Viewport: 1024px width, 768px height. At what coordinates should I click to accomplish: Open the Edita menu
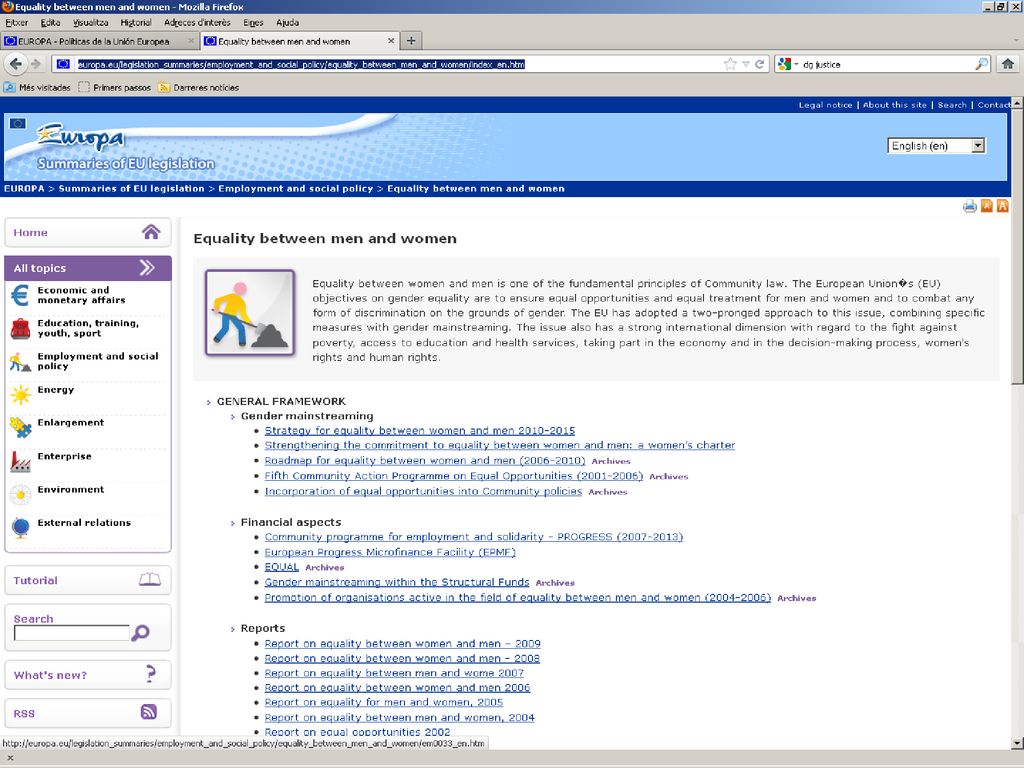coord(50,22)
